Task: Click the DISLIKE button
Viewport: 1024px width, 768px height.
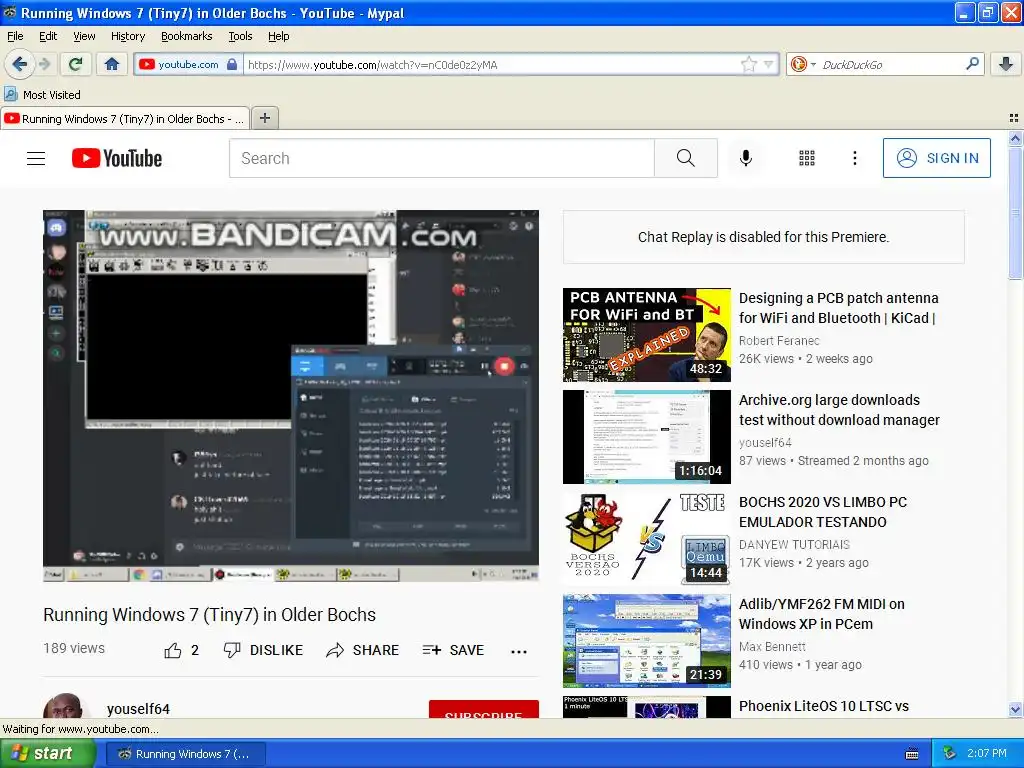Action: tap(263, 650)
